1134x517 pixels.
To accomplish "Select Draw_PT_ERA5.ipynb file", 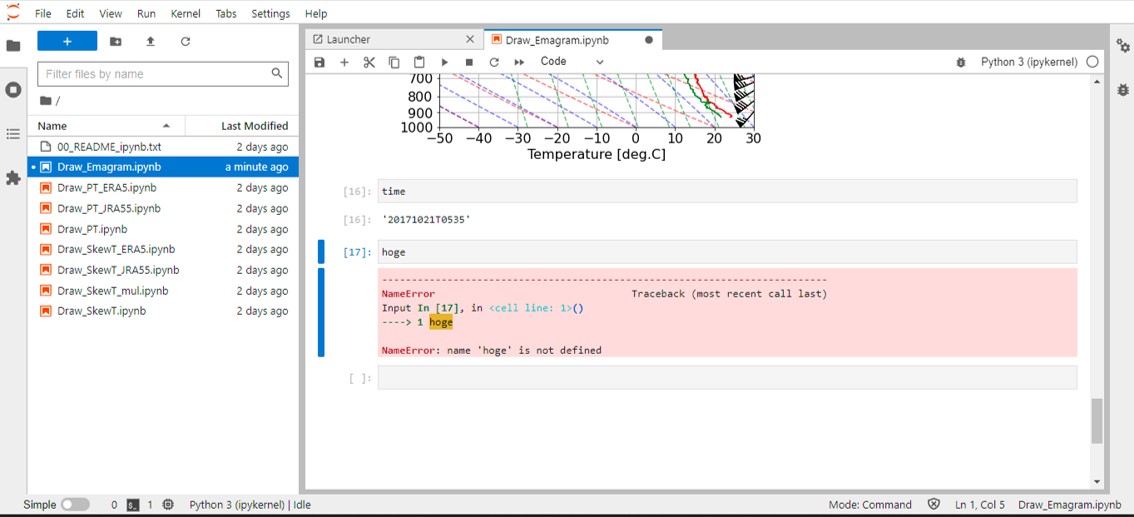I will 163,188.
